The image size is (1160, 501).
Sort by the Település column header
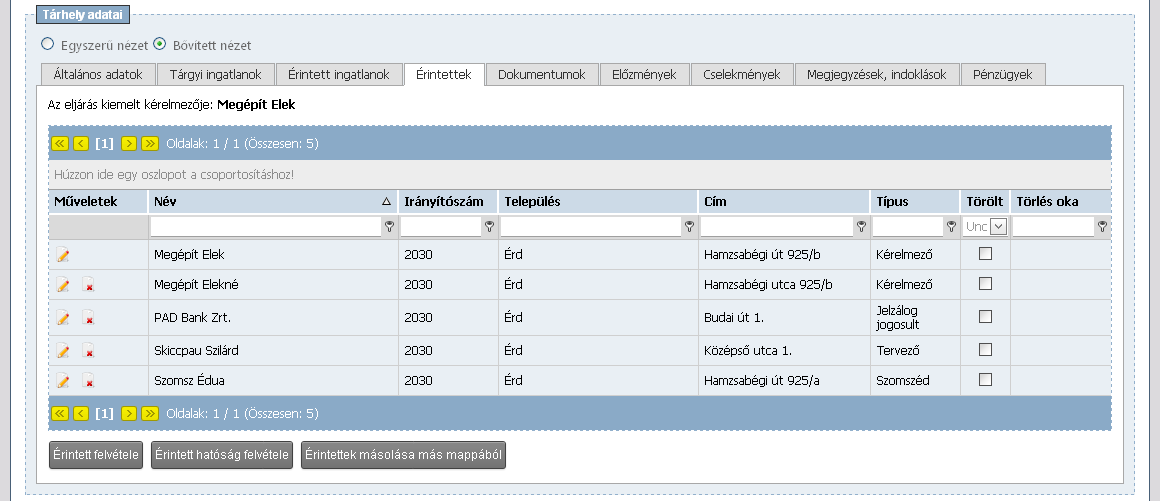point(598,201)
